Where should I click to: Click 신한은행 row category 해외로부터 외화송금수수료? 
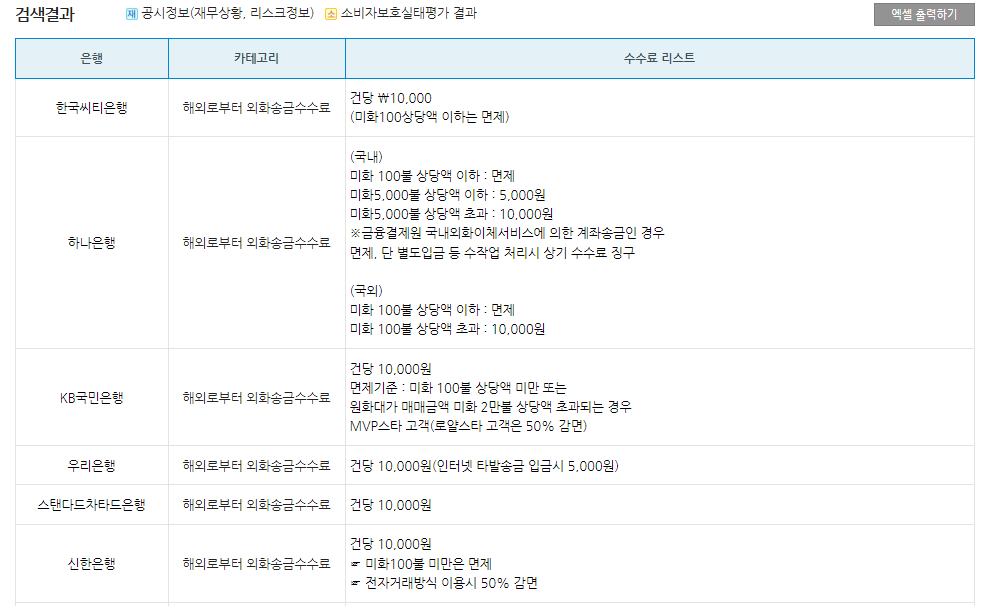pos(257,564)
